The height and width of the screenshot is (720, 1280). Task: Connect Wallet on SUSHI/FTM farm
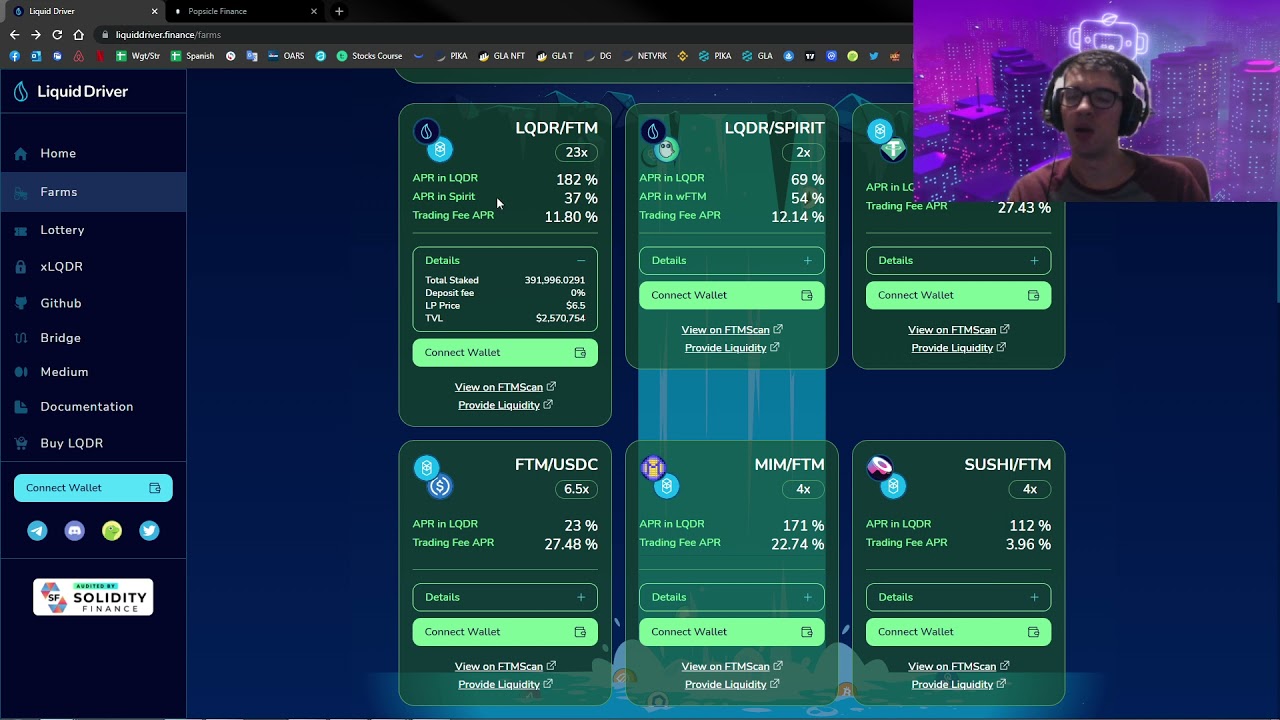tap(958, 632)
